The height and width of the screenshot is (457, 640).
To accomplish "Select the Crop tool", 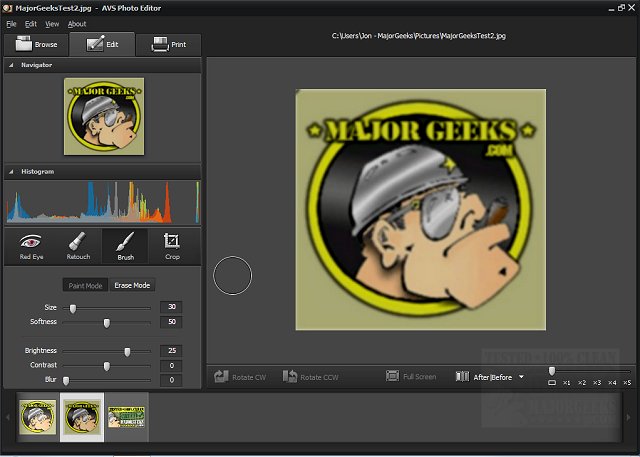I will pos(171,246).
